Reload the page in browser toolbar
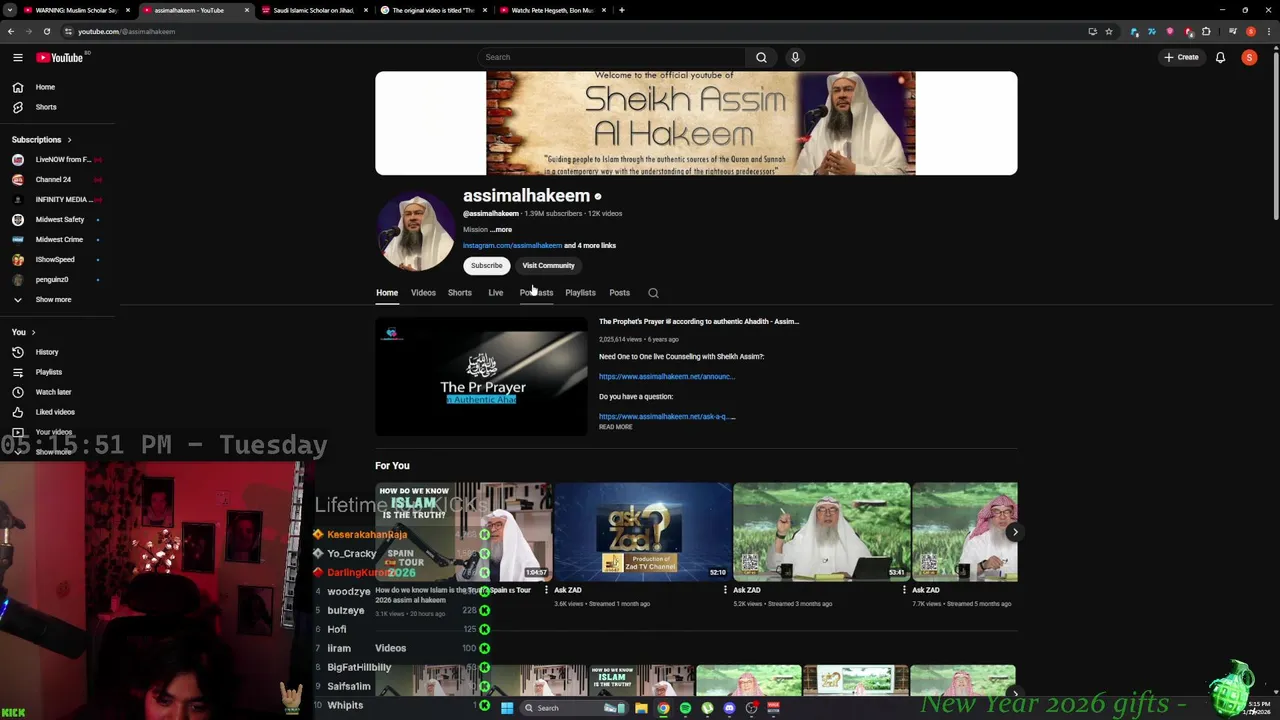The height and width of the screenshot is (720, 1280). coord(46,31)
